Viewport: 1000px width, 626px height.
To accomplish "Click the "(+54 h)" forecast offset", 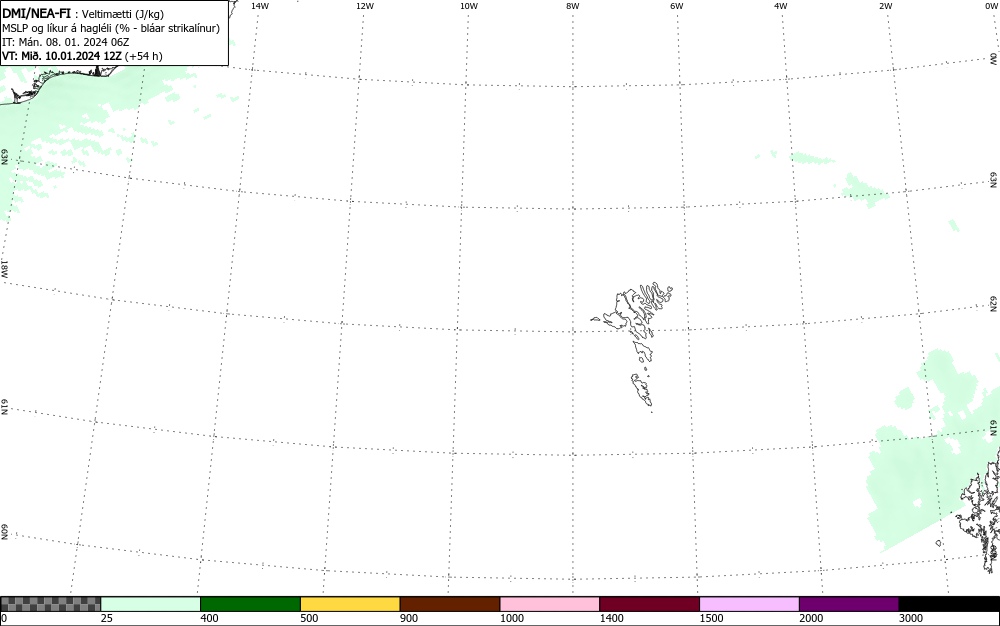I will coord(143,56).
